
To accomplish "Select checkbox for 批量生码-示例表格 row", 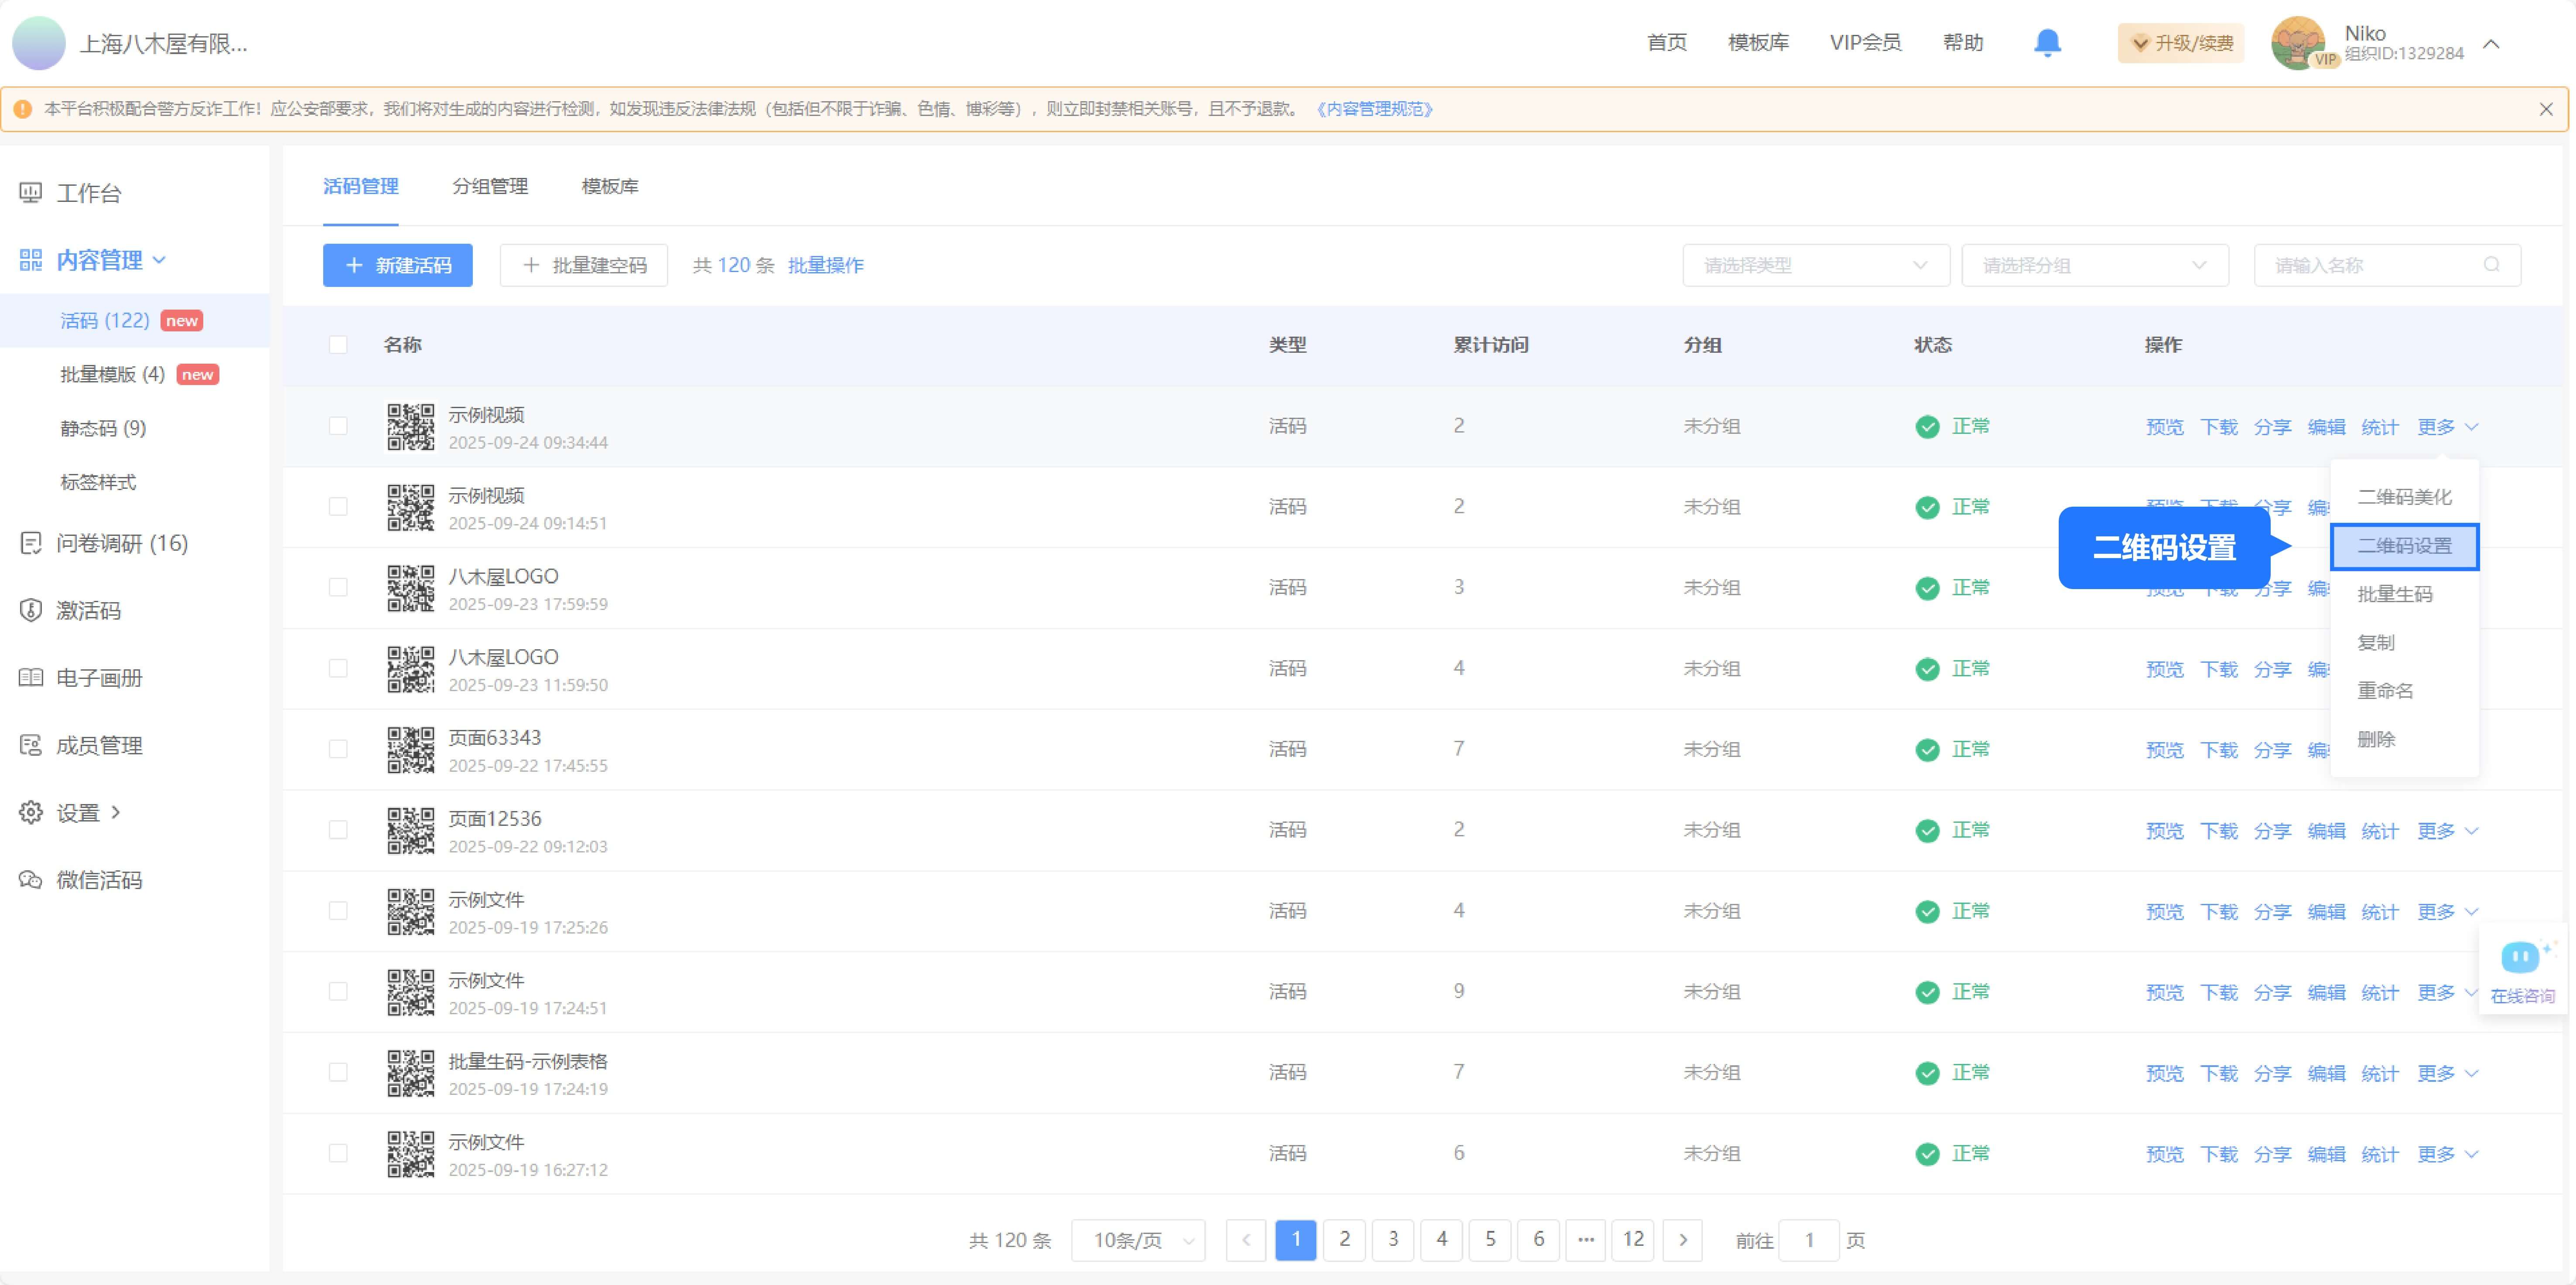I will [338, 1072].
